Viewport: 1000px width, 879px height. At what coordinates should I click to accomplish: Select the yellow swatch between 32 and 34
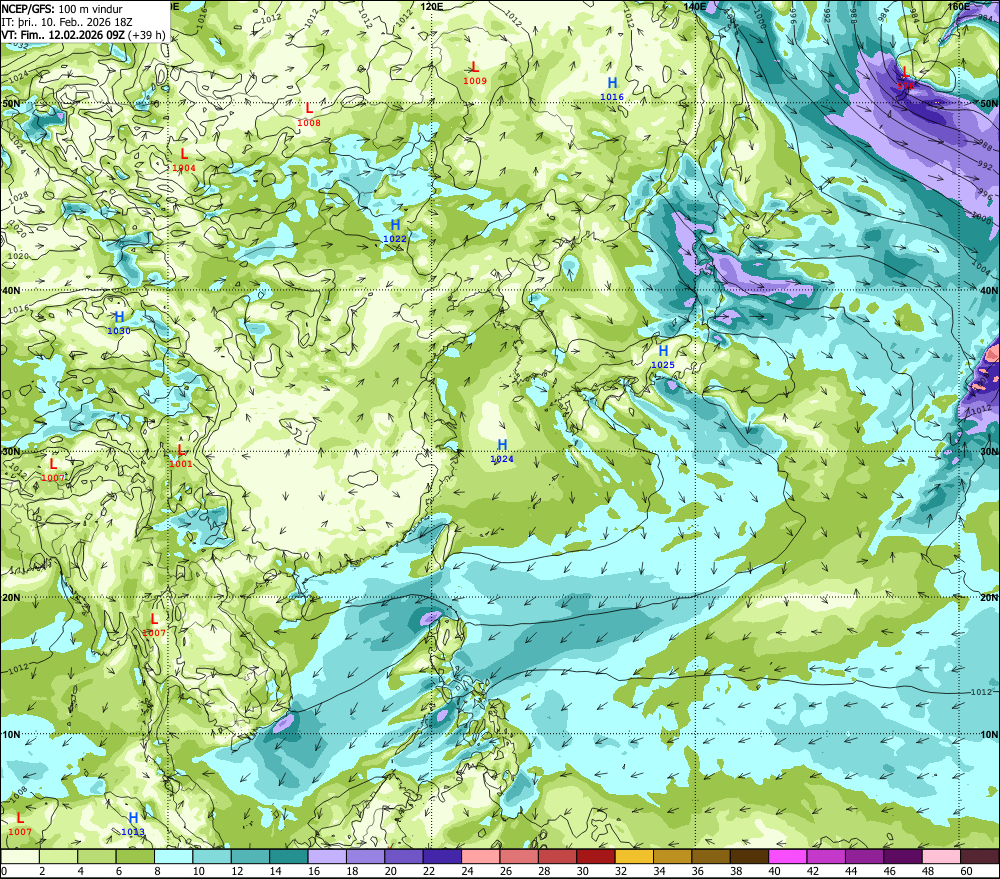pyautogui.click(x=634, y=857)
